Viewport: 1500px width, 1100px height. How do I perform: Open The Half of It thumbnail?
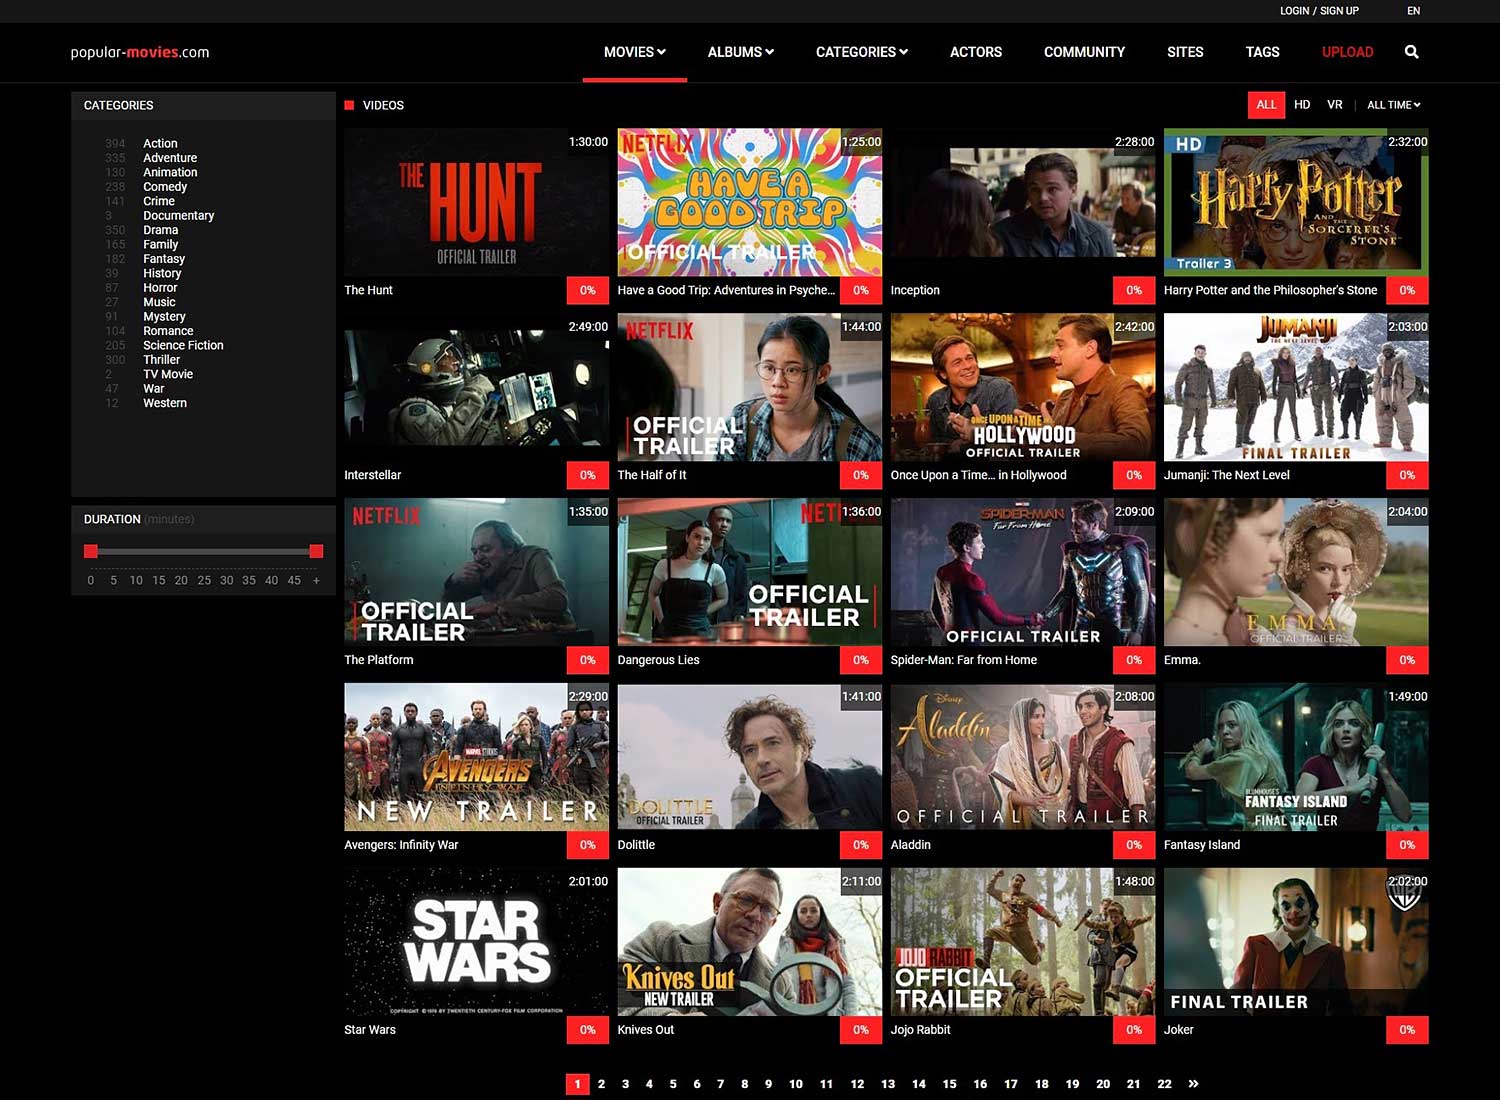point(749,387)
